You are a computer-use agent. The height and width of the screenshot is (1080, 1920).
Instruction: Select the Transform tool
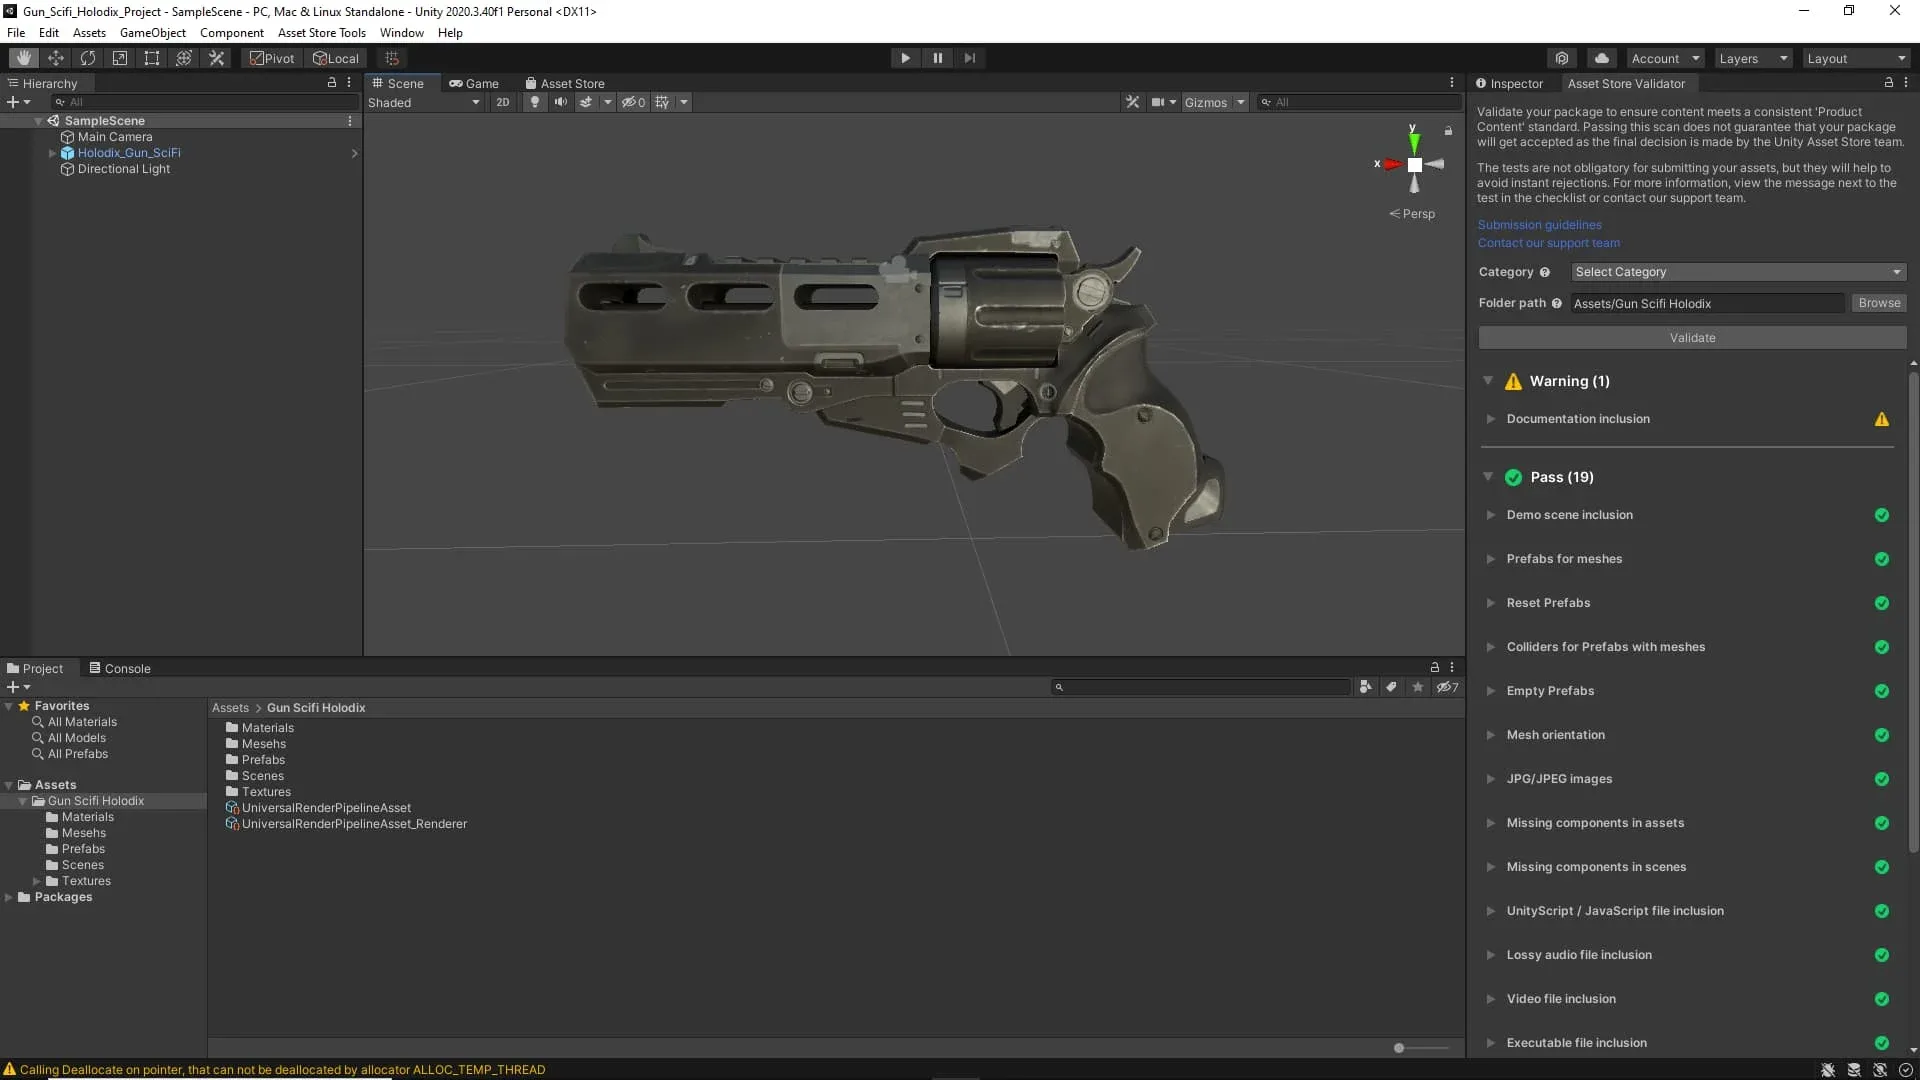tap(184, 58)
